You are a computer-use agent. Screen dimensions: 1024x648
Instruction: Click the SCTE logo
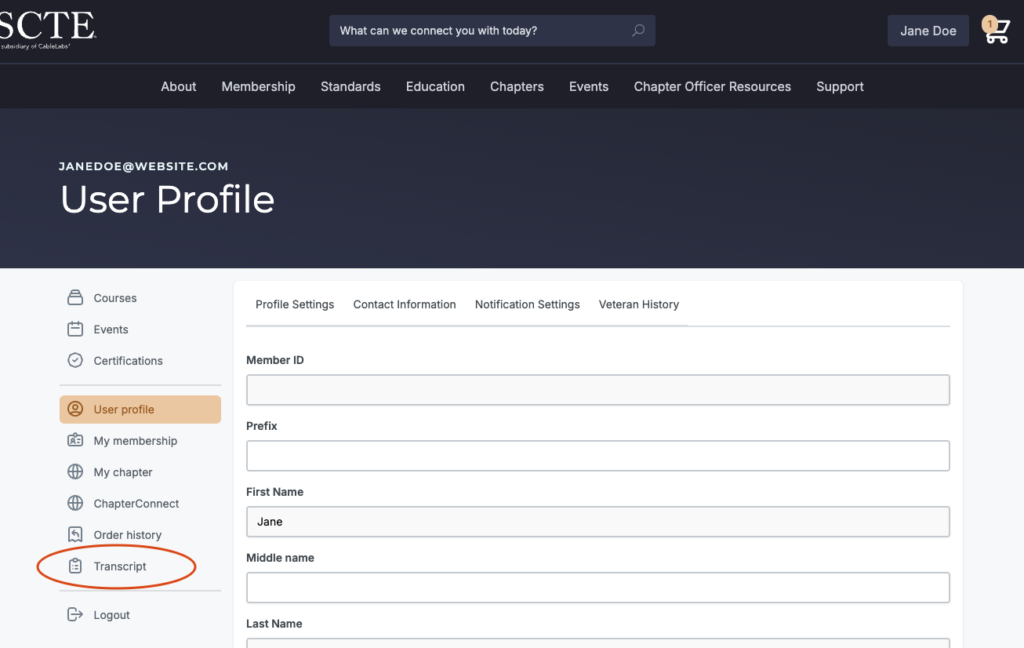point(47,28)
